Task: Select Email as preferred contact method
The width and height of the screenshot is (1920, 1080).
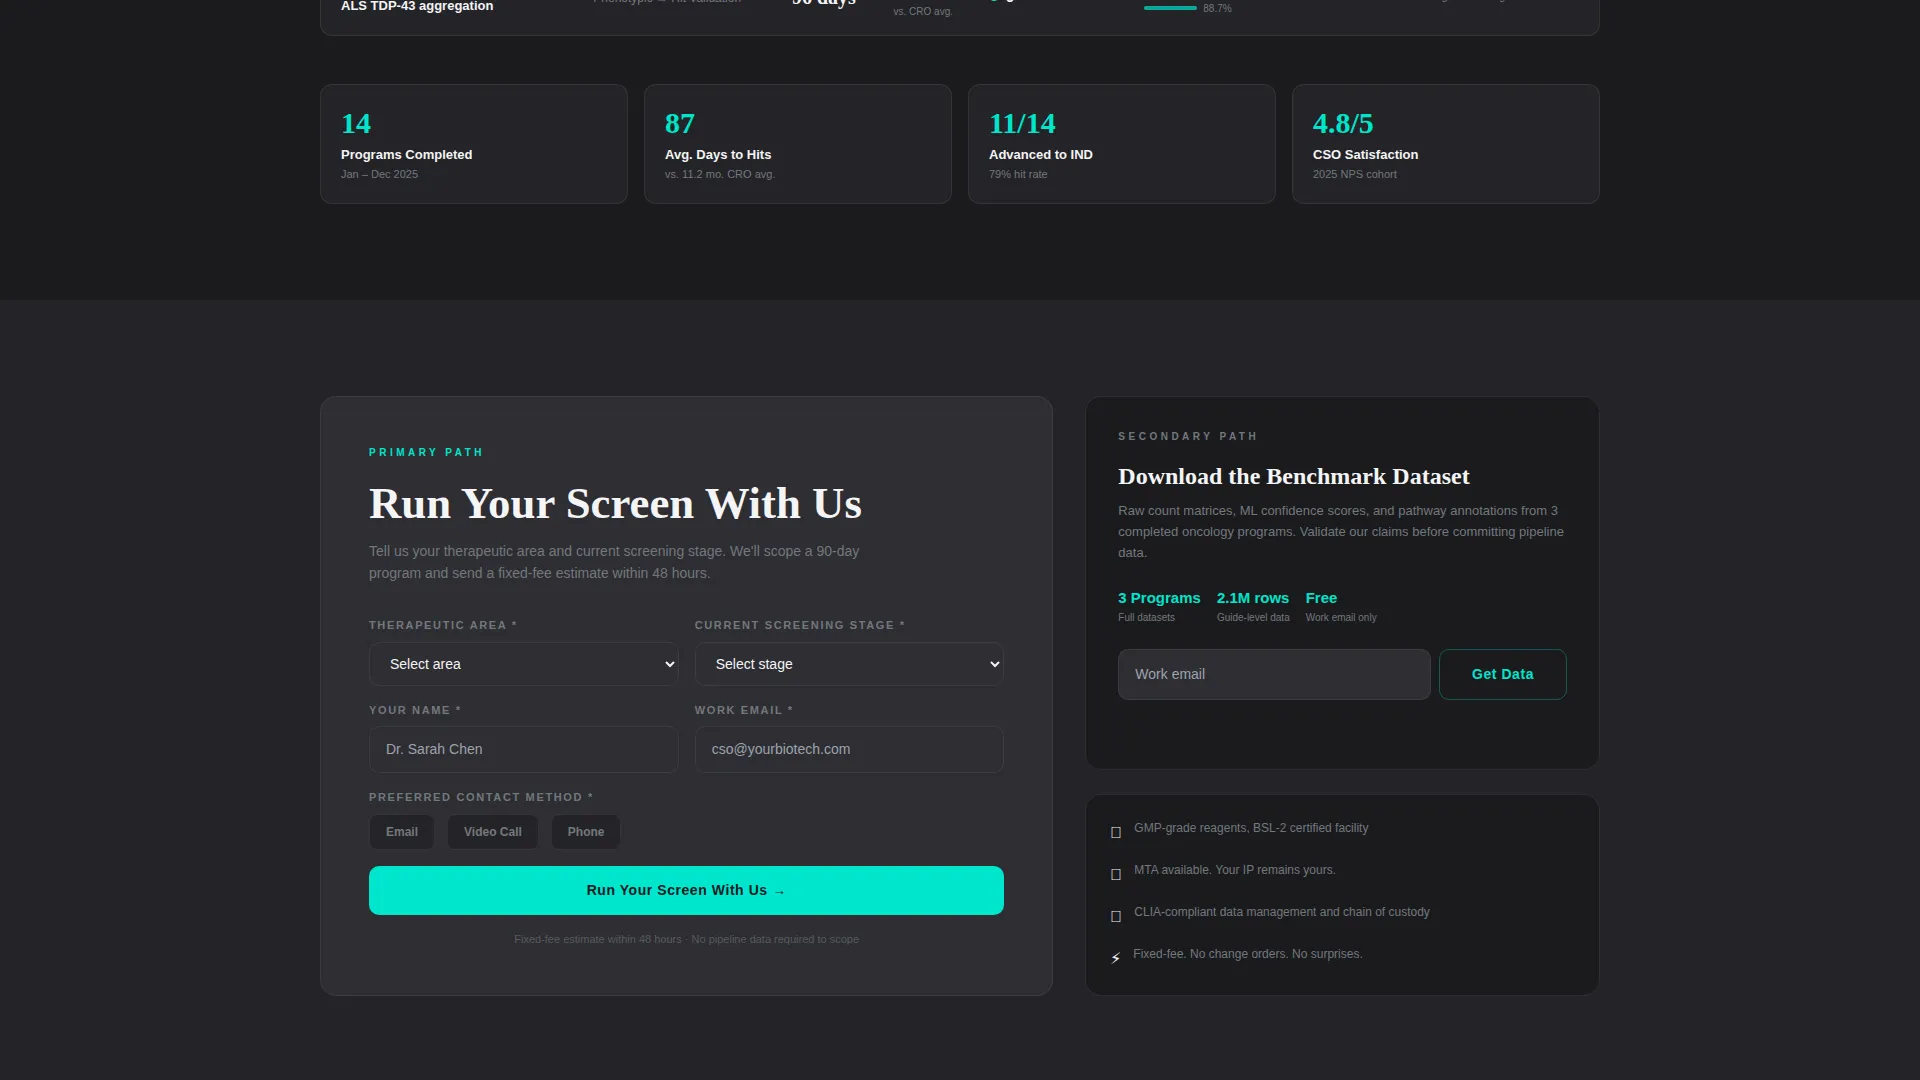Action: coord(402,832)
